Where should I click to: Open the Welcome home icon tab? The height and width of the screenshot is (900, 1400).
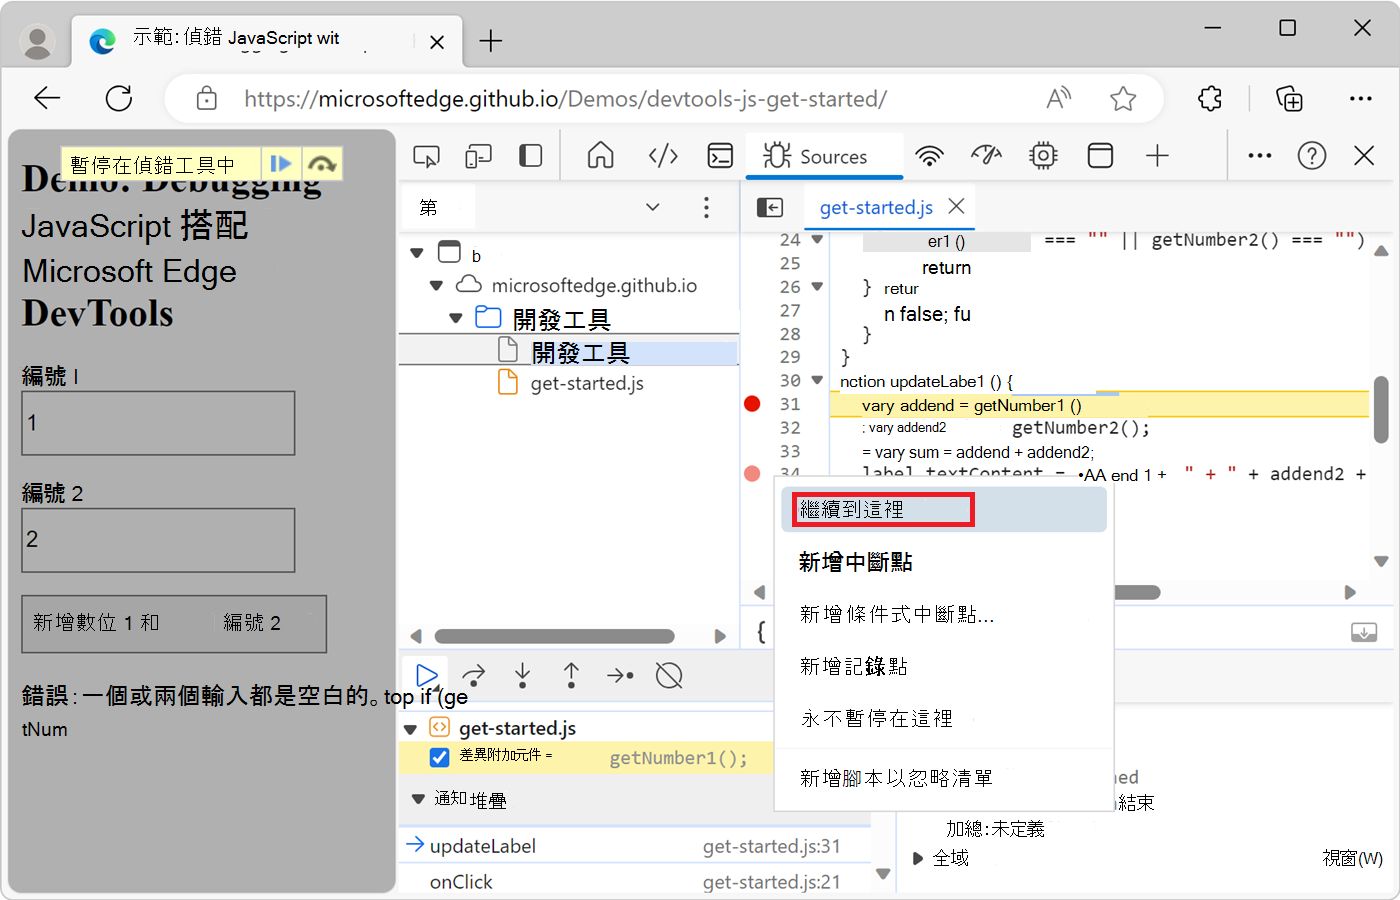pos(600,156)
